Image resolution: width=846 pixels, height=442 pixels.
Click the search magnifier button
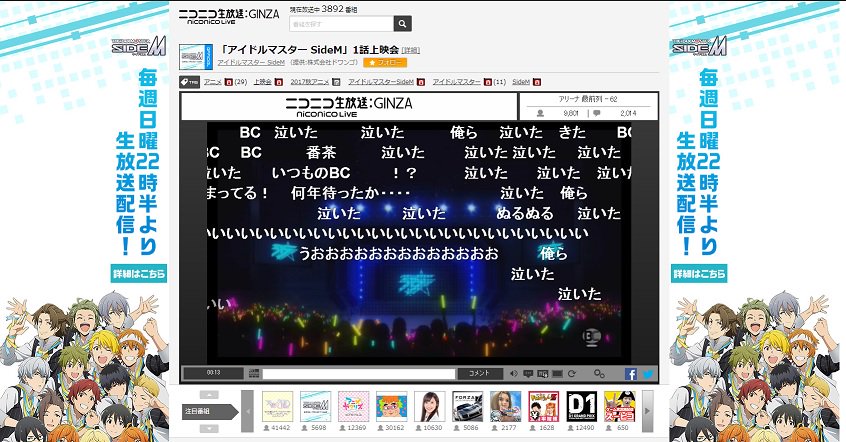coord(402,24)
